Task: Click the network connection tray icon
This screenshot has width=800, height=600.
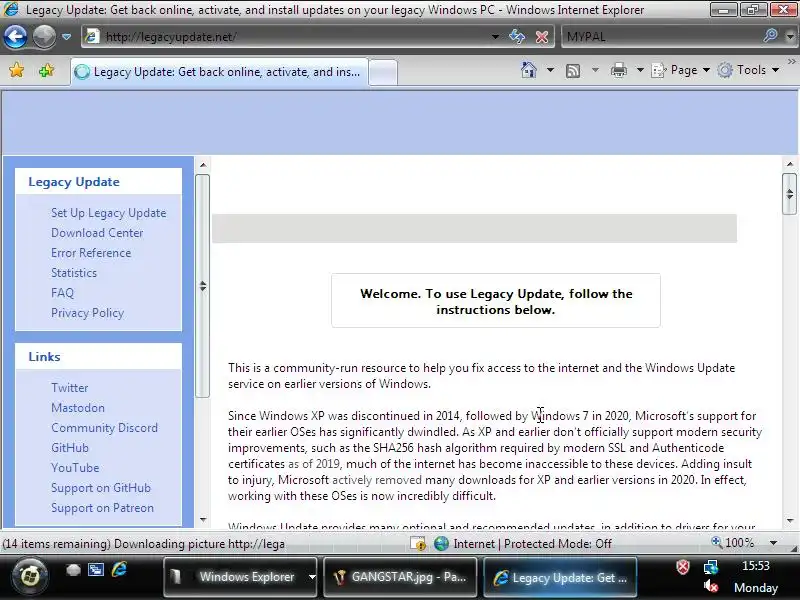Action: pos(711,567)
